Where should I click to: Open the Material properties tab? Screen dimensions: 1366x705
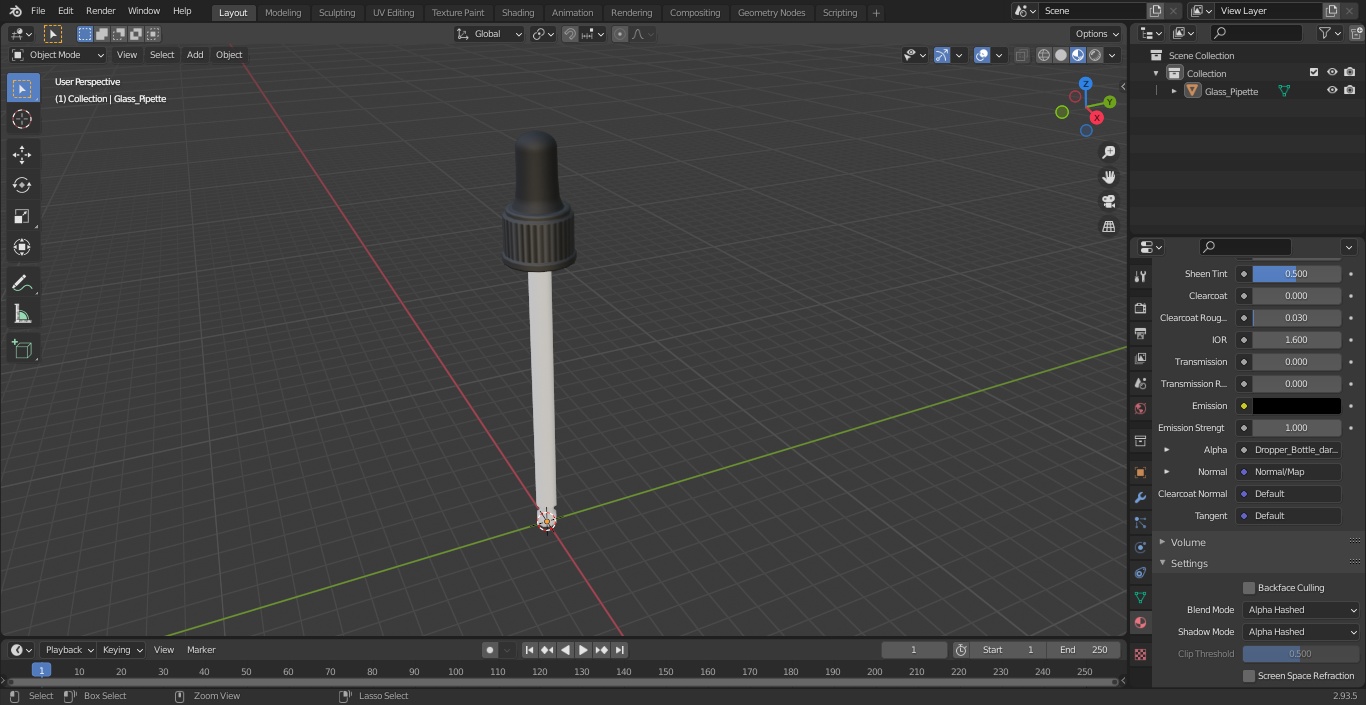[x=1140, y=622]
